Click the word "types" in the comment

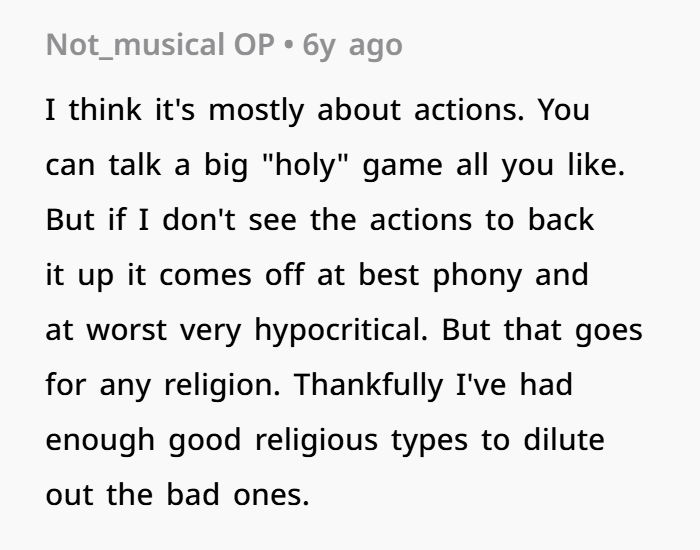tap(429, 442)
